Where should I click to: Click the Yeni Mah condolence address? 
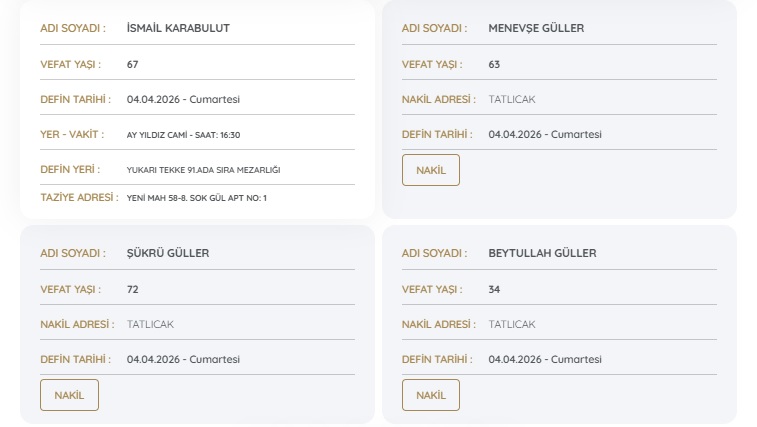pyautogui.click(x=197, y=198)
